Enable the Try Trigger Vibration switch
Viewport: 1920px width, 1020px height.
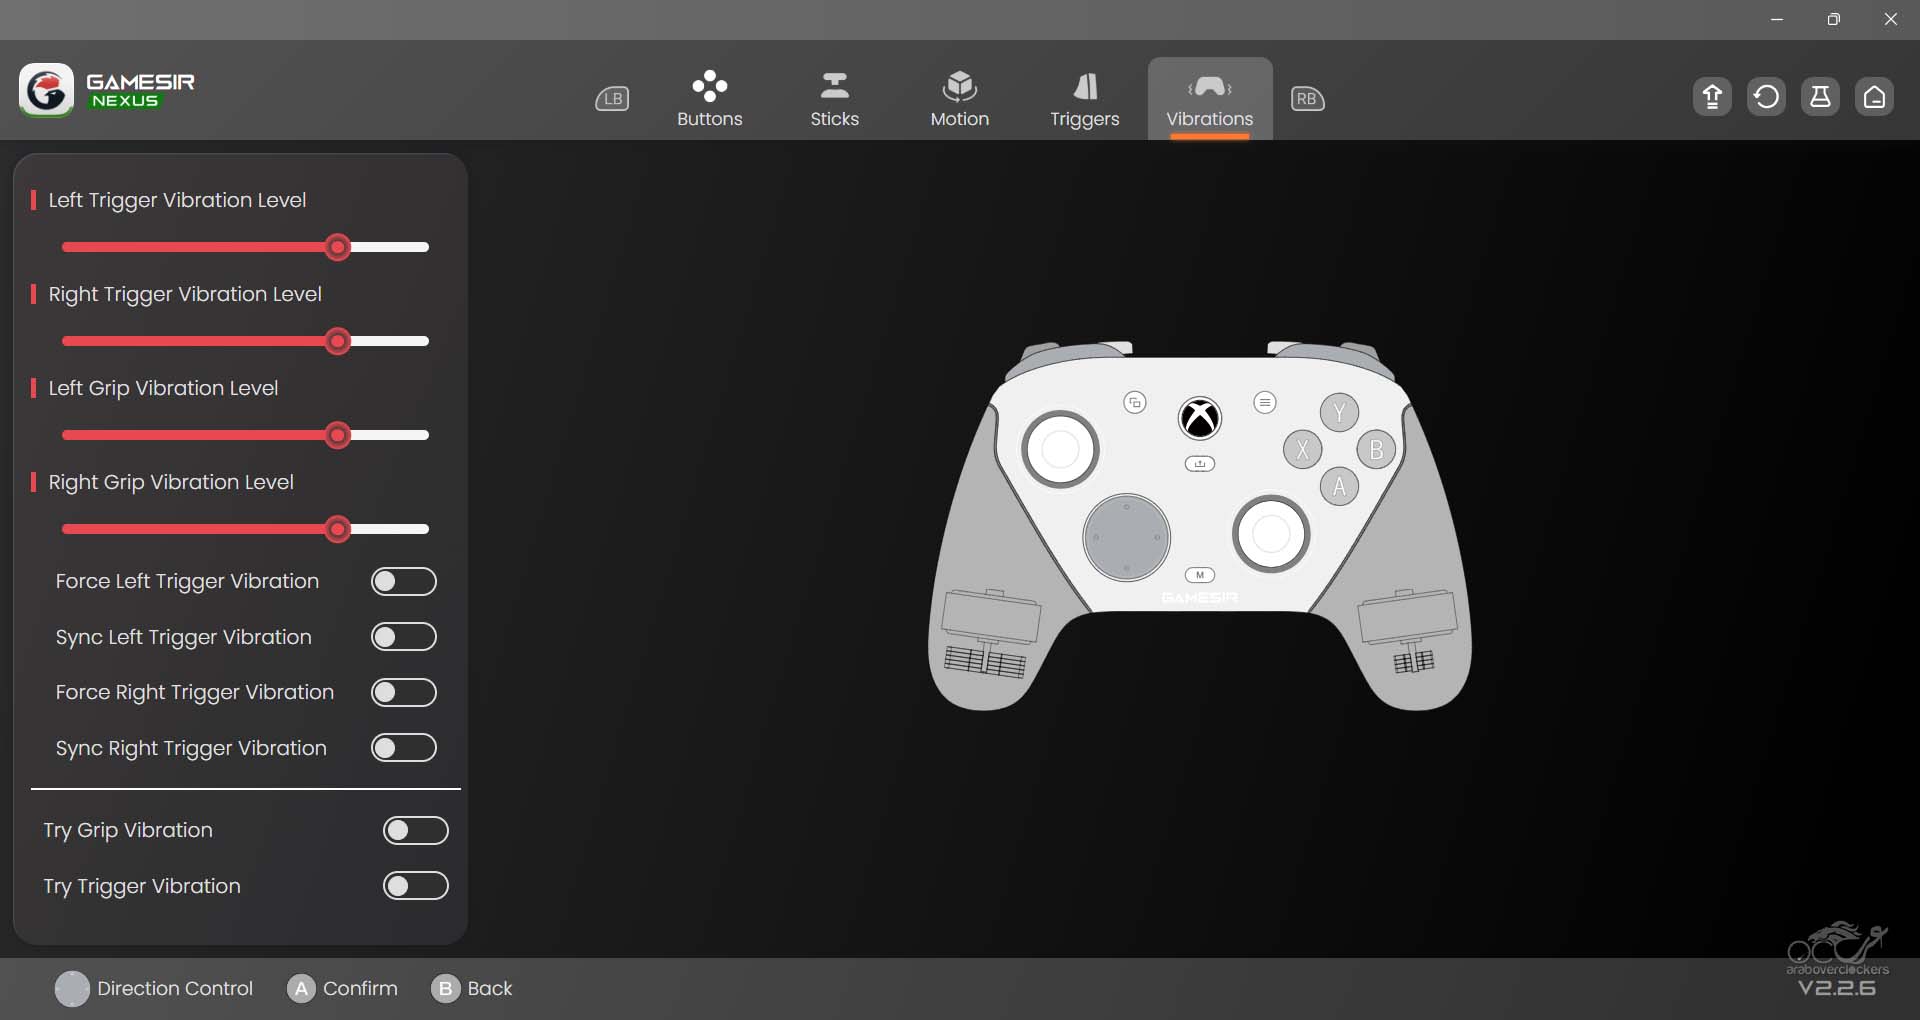click(415, 886)
